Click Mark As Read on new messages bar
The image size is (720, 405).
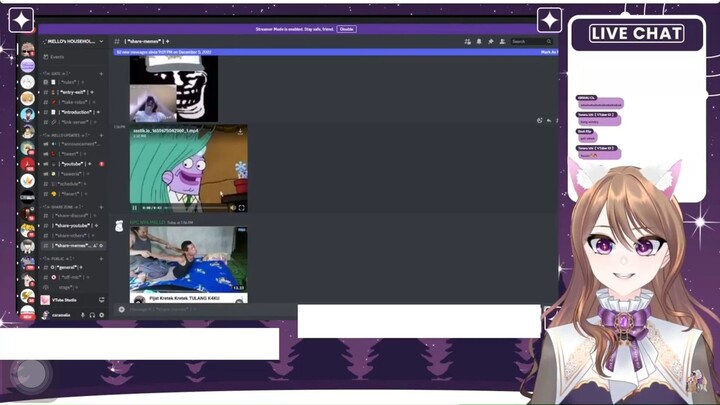(x=549, y=52)
